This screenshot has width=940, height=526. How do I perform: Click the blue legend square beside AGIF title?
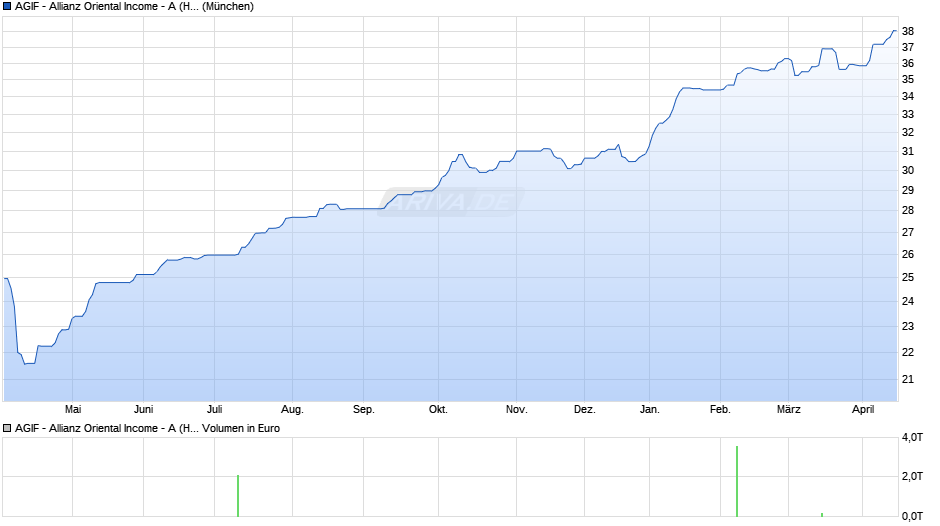7,7
